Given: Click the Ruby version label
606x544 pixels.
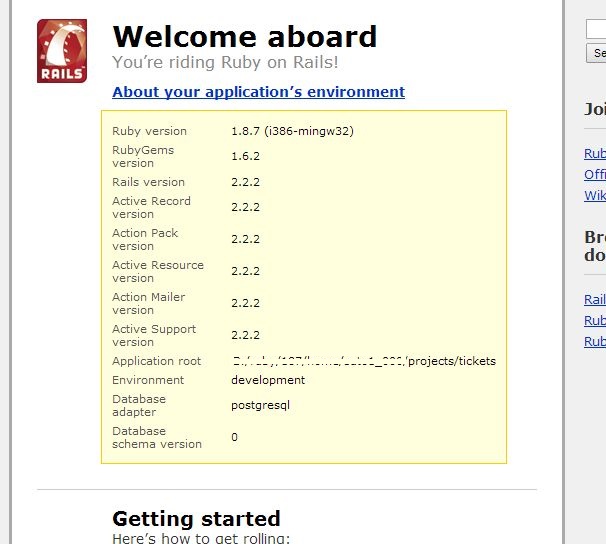Looking at the screenshot, I should (x=149, y=131).
